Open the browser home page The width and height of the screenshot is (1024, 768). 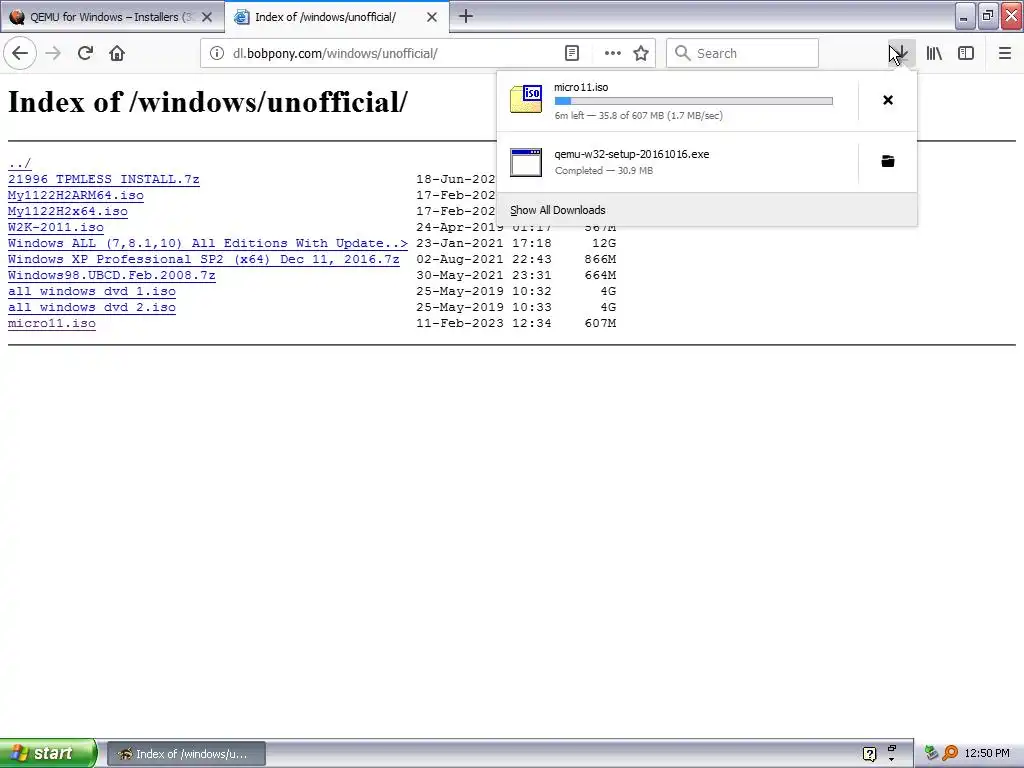coord(117,53)
